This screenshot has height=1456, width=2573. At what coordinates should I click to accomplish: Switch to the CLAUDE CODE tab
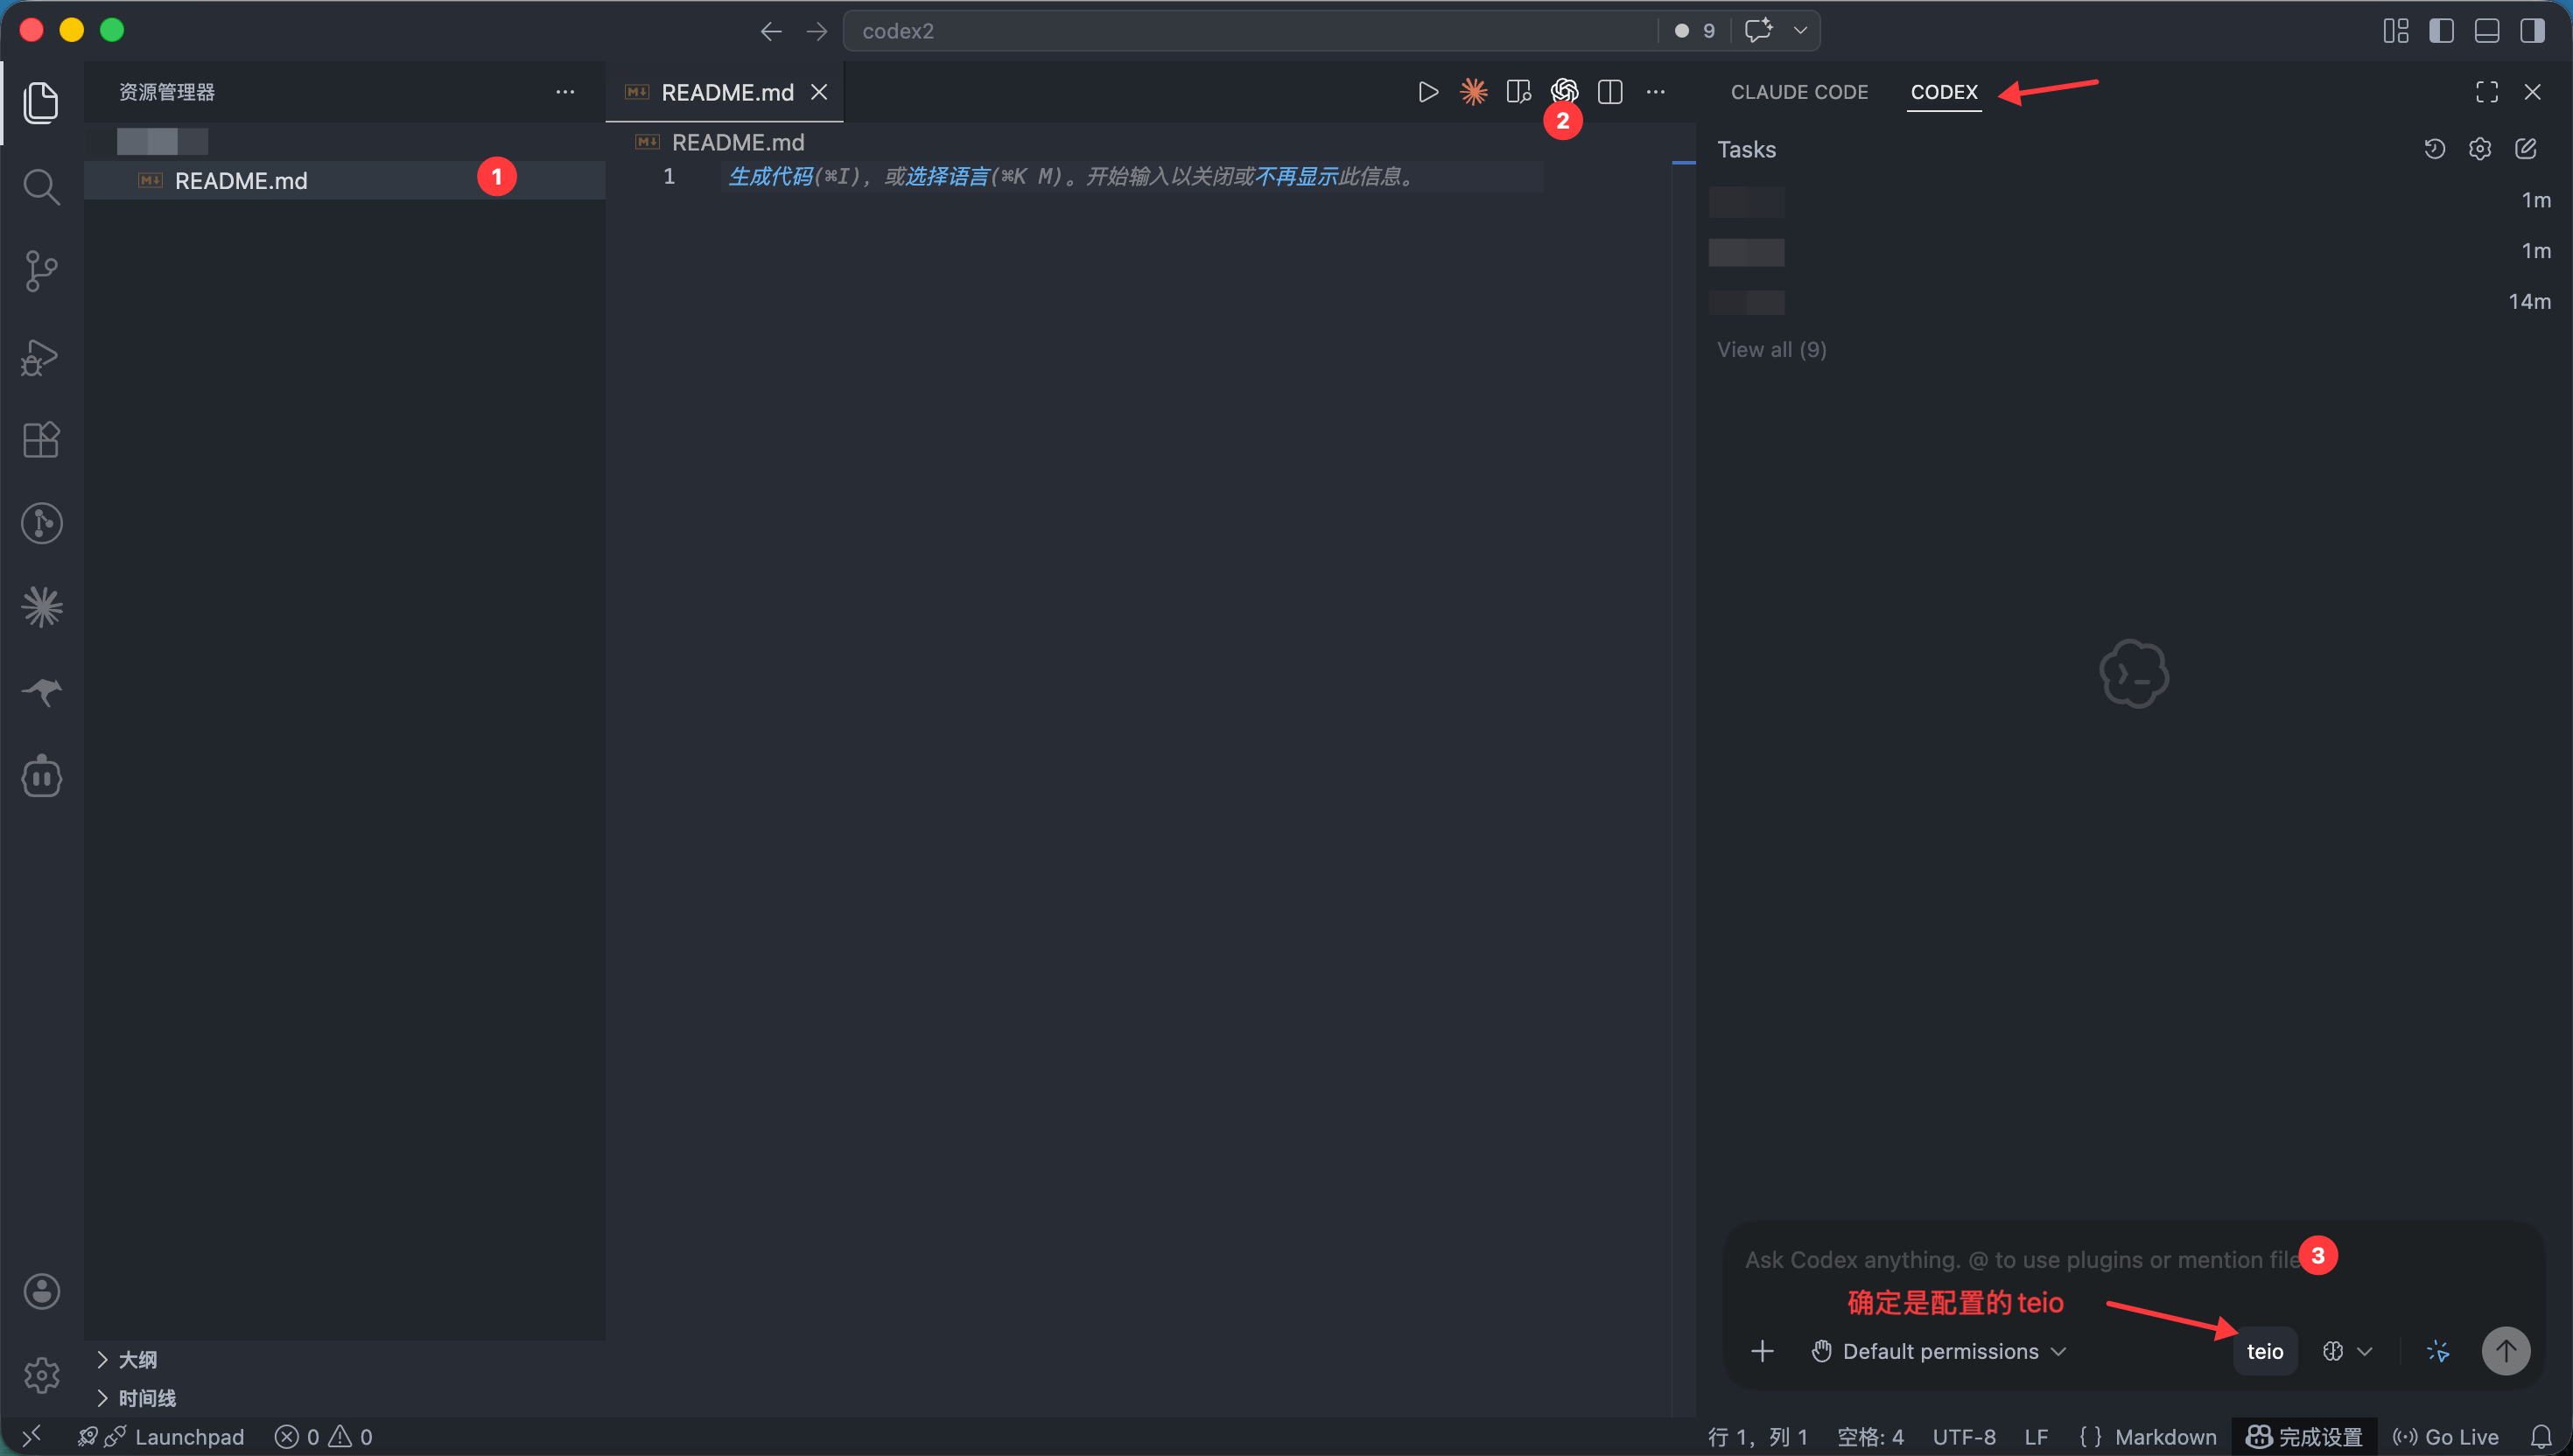click(x=1799, y=92)
